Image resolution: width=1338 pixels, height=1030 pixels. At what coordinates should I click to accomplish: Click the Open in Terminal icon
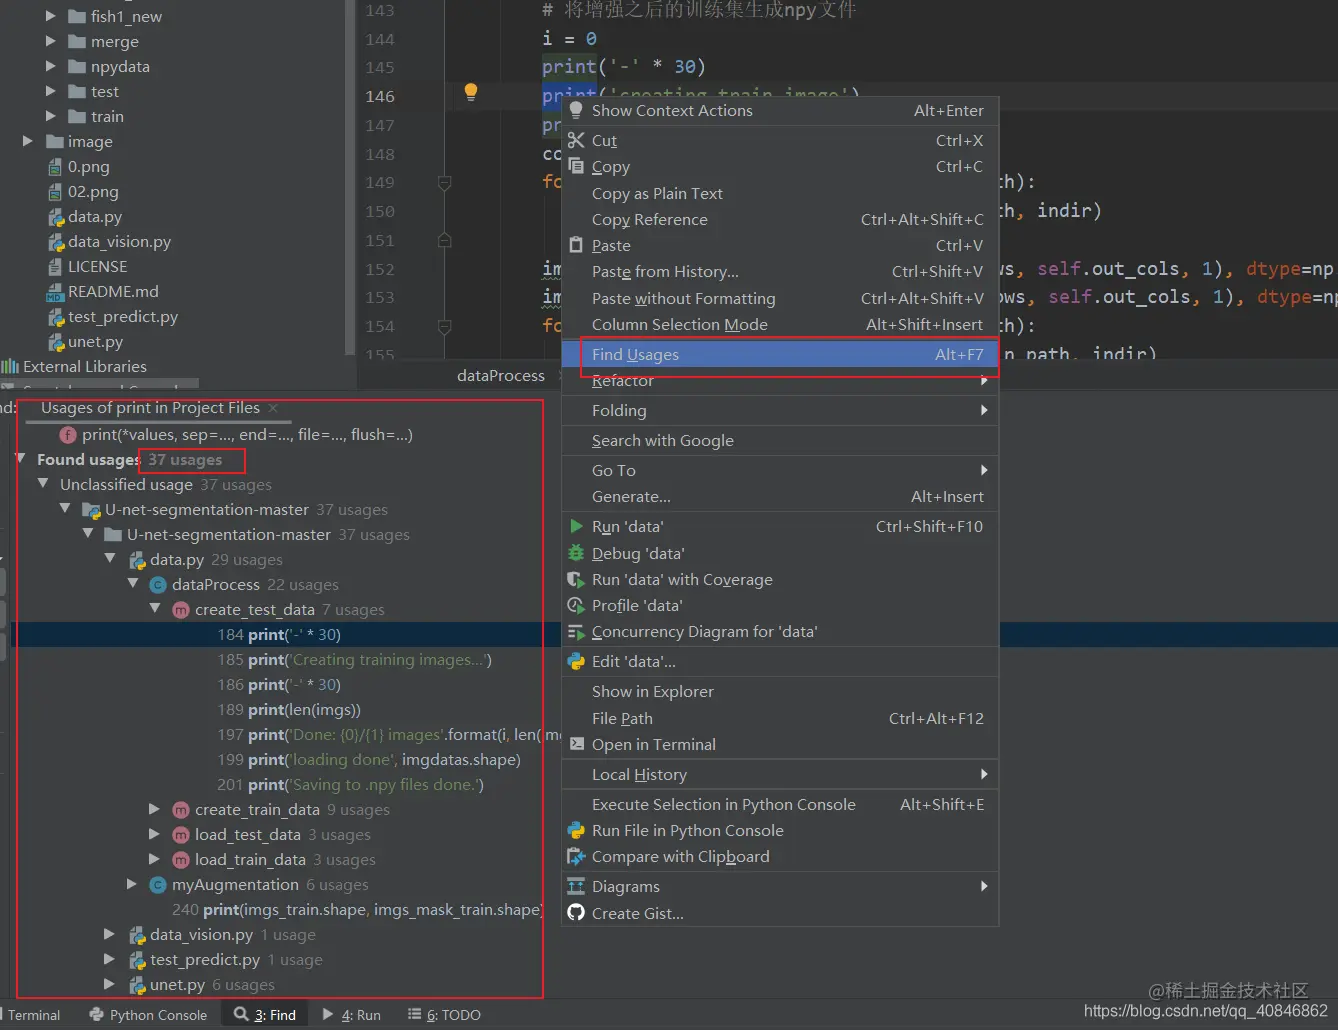[x=576, y=744]
